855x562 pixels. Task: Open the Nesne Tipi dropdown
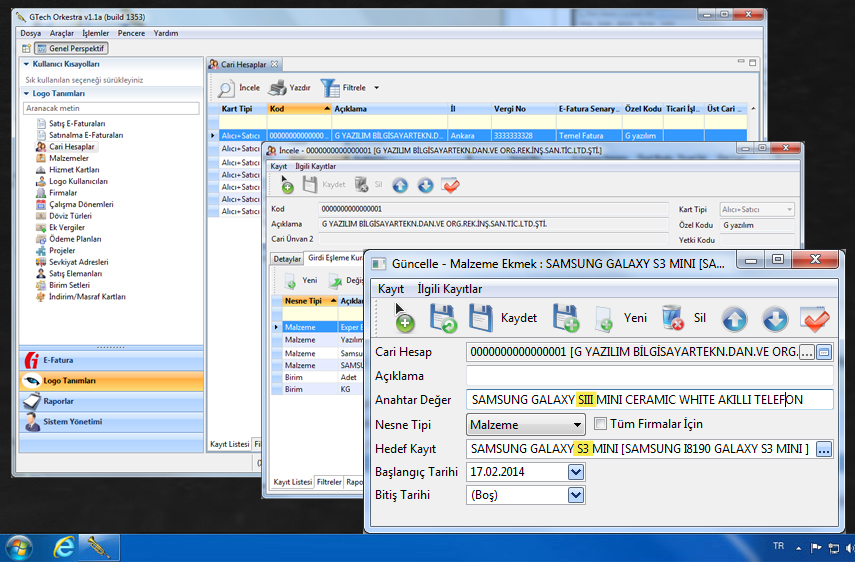(575, 425)
